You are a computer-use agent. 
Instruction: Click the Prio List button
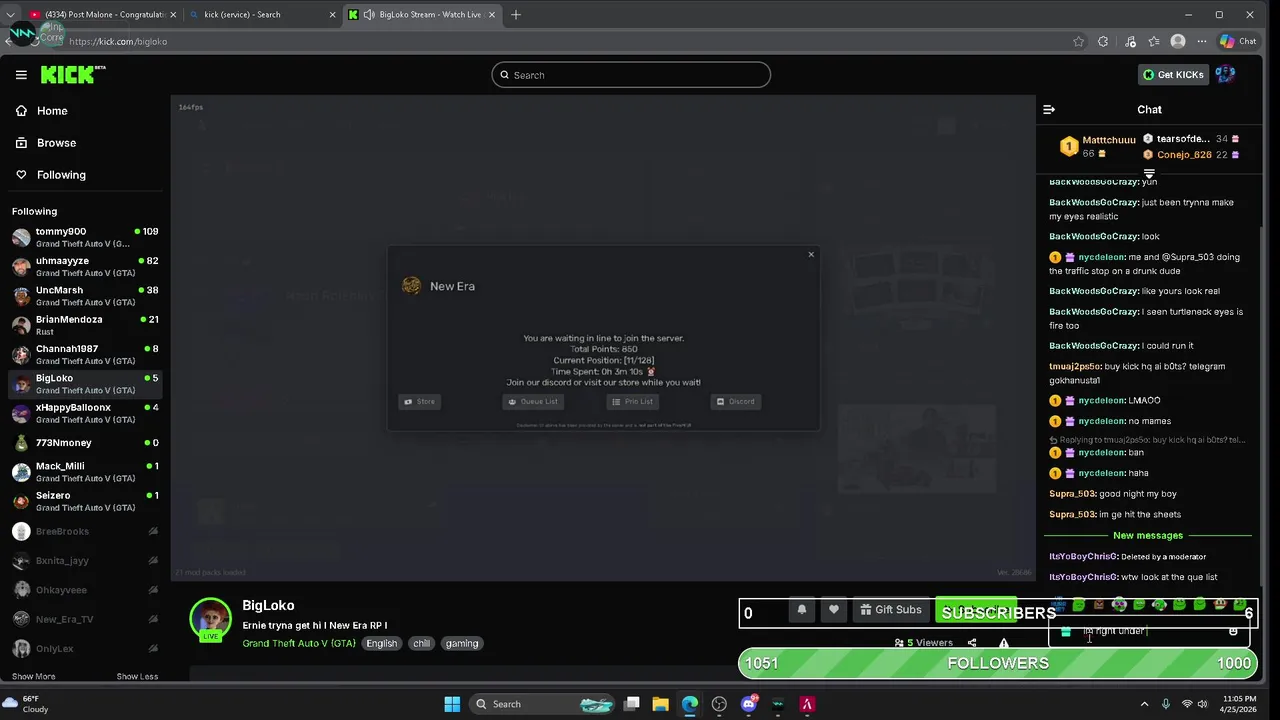[632, 401]
